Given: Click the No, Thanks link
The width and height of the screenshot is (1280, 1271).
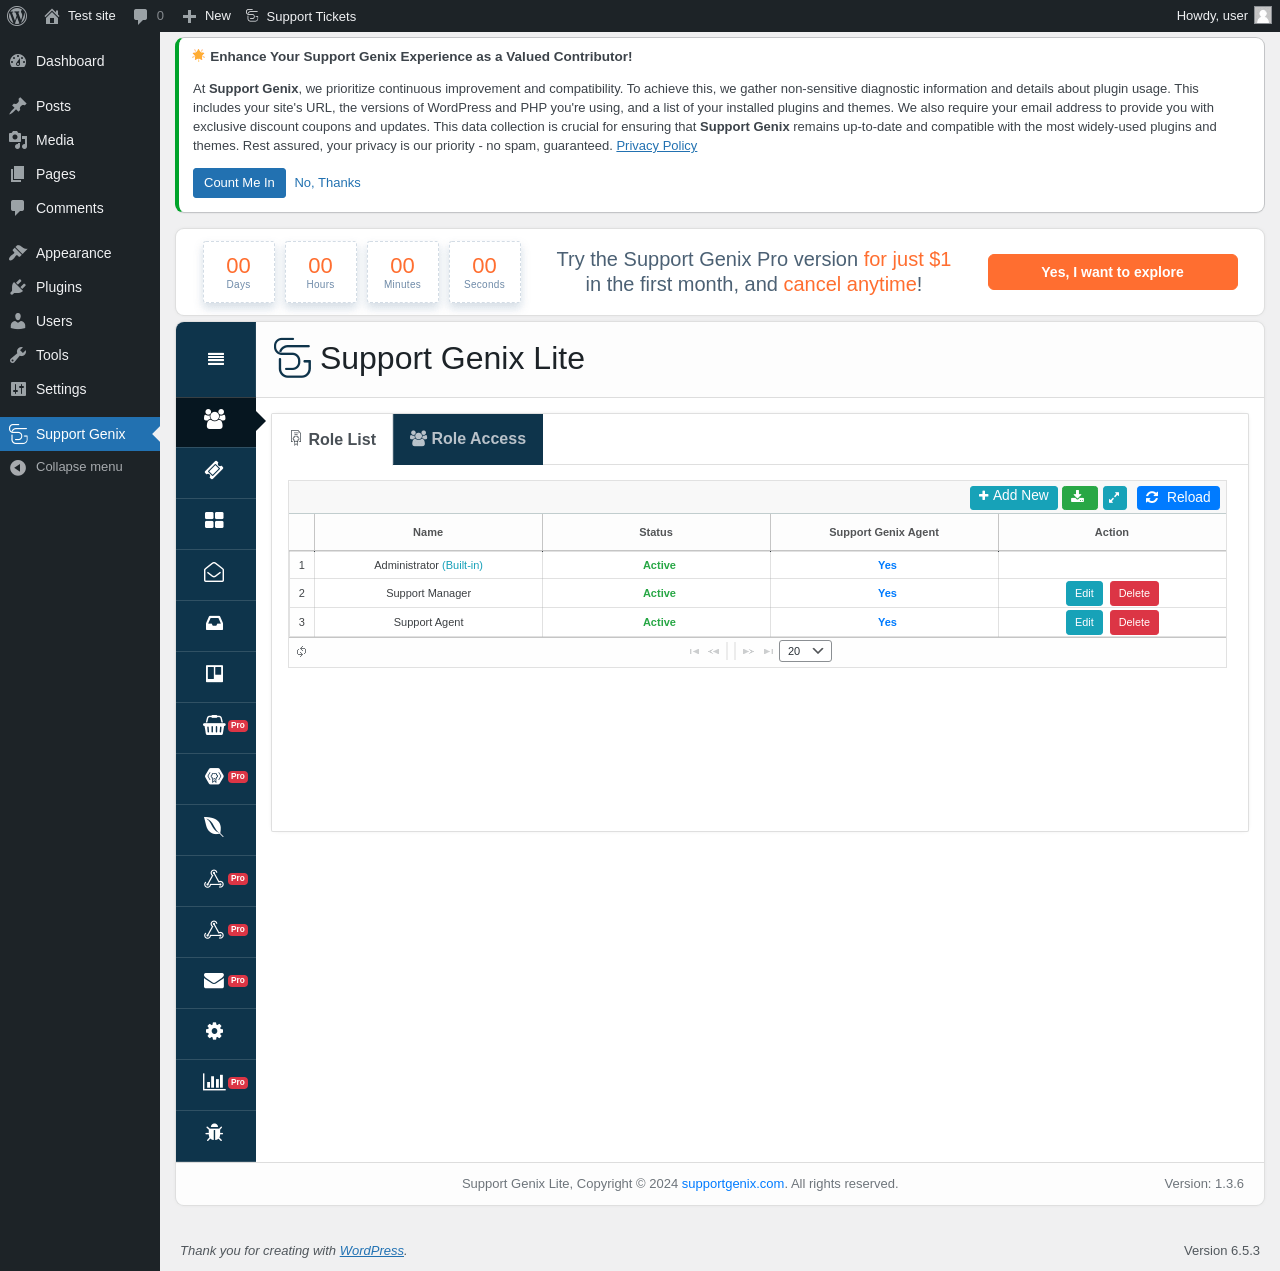Looking at the screenshot, I should [327, 183].
